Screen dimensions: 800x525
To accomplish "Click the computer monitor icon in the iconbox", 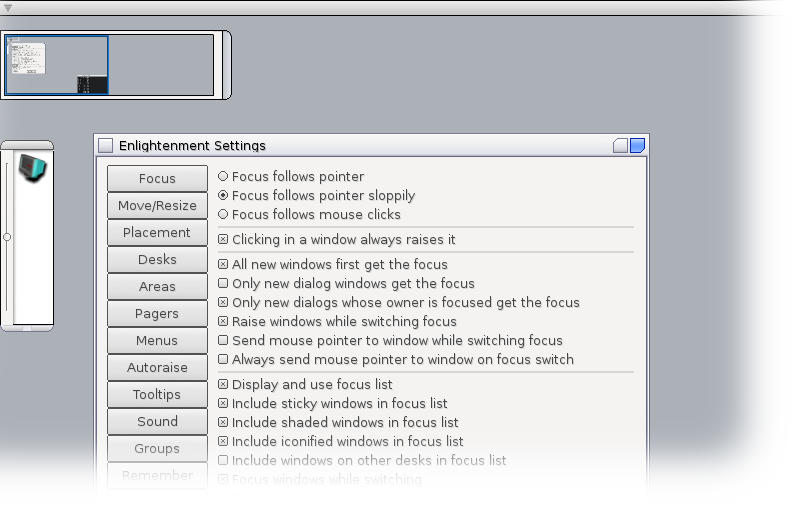I will [x=33, y=169].
